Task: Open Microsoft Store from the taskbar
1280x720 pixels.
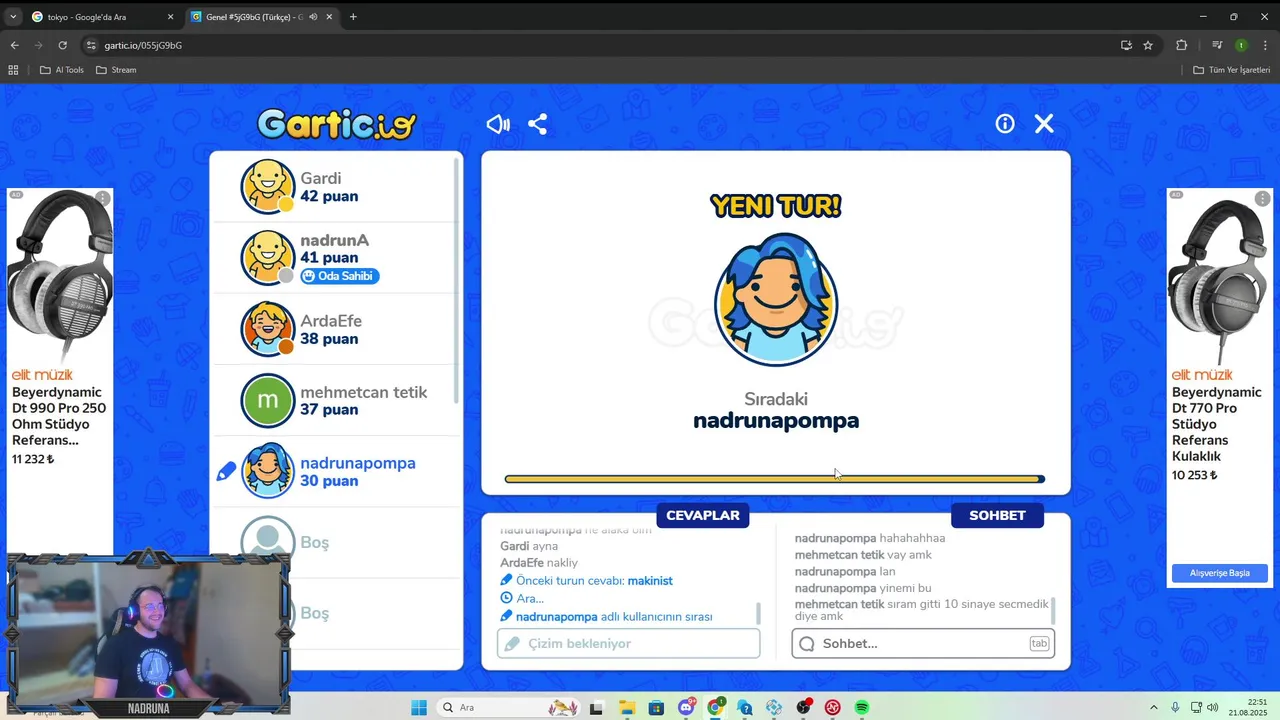Action: 656,707
